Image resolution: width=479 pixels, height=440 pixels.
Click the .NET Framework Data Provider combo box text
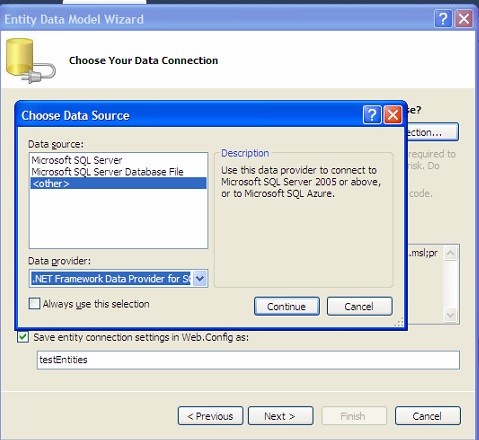(111, 278)
